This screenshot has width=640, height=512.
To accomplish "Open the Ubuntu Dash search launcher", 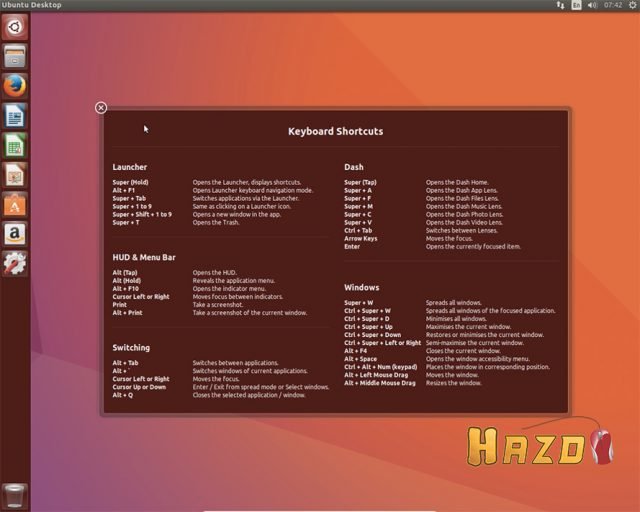I will coord(14,27).
